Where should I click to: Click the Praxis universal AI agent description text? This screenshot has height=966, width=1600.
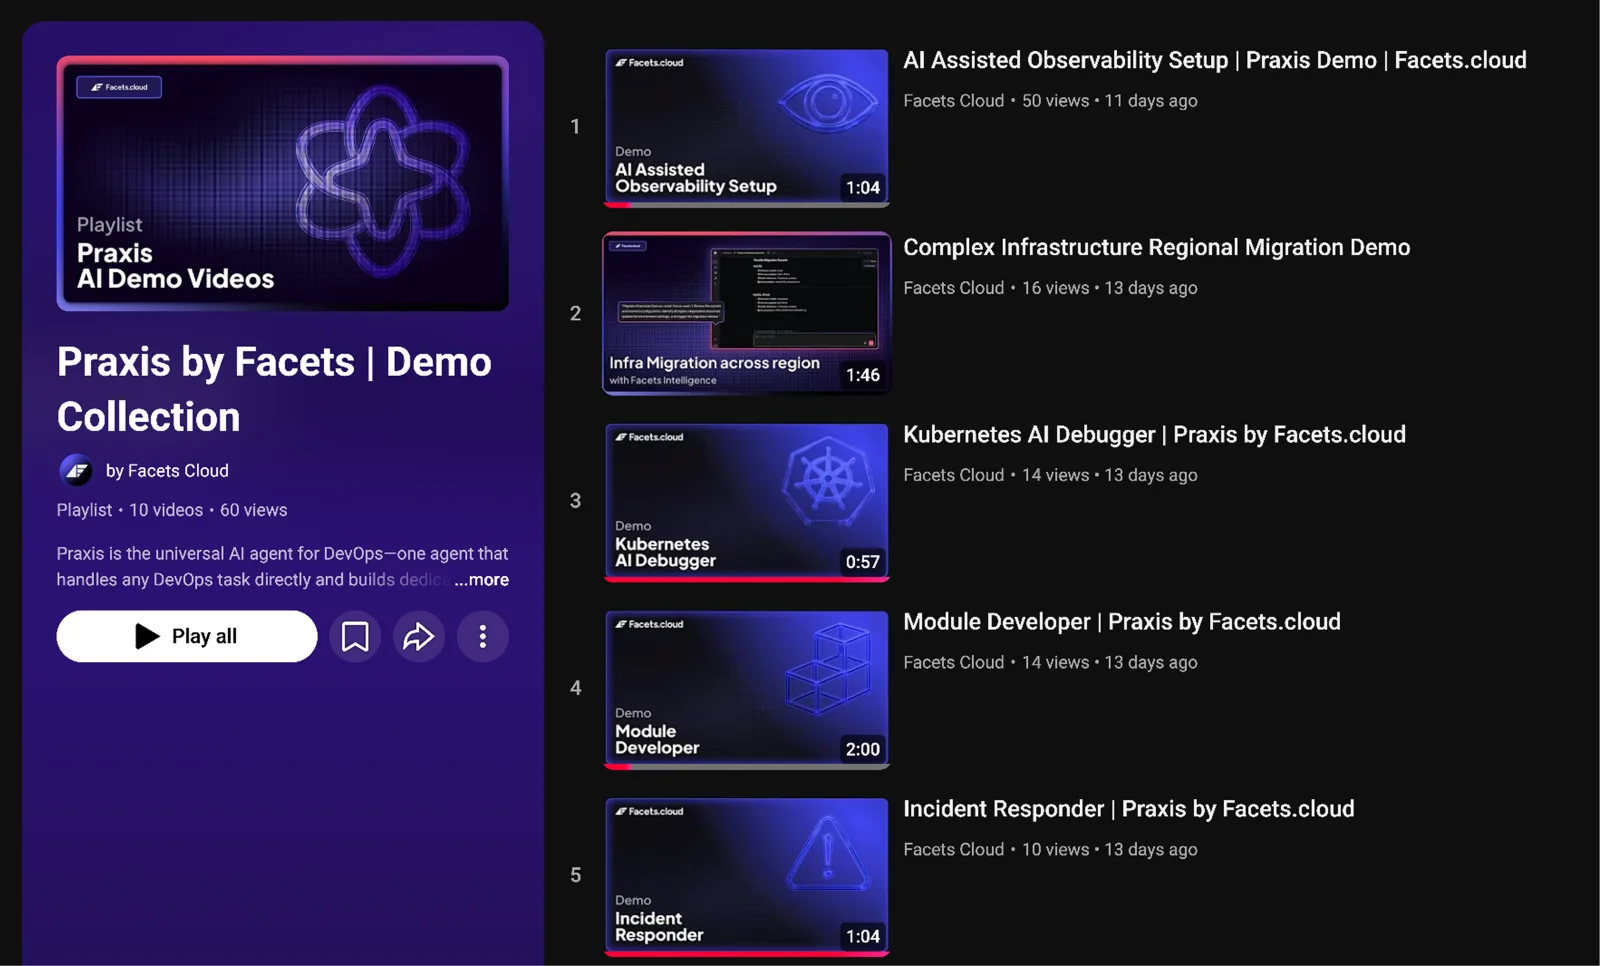click(x=282, y=567)
